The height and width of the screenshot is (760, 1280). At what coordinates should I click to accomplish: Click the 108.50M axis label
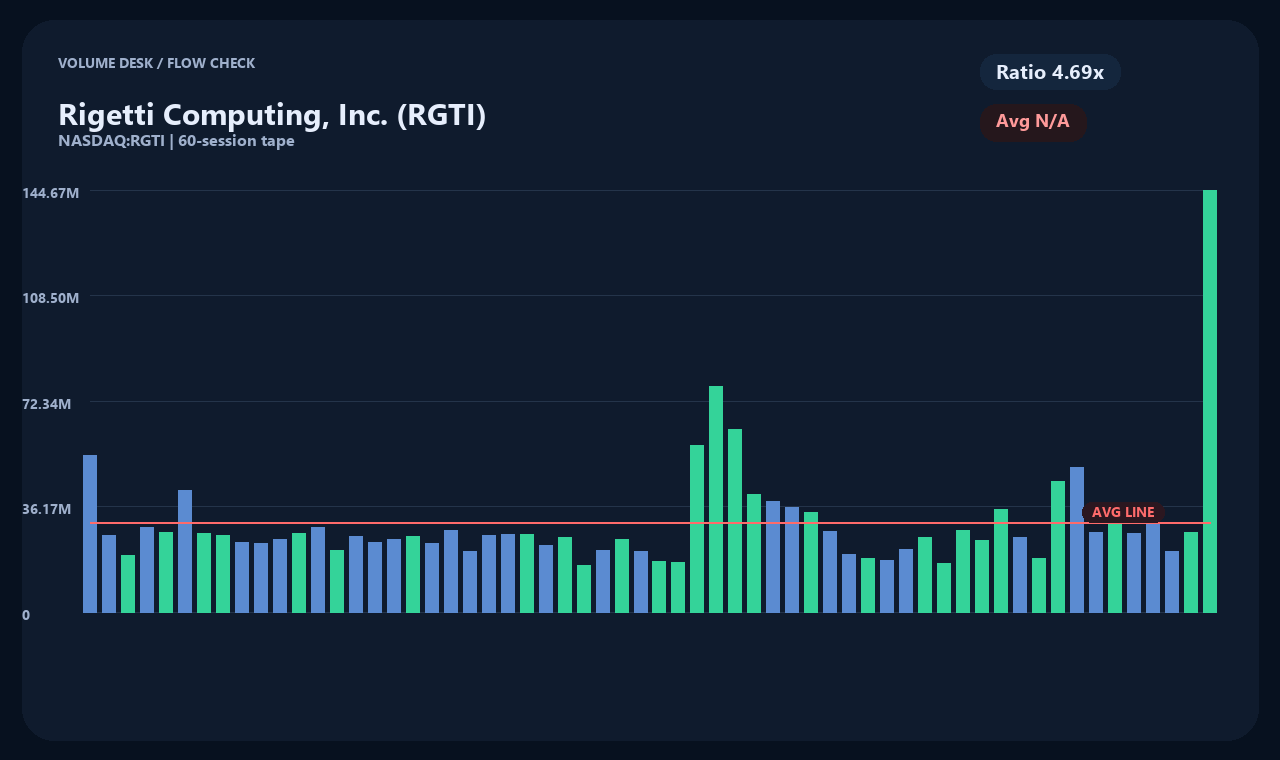(51, 298)
